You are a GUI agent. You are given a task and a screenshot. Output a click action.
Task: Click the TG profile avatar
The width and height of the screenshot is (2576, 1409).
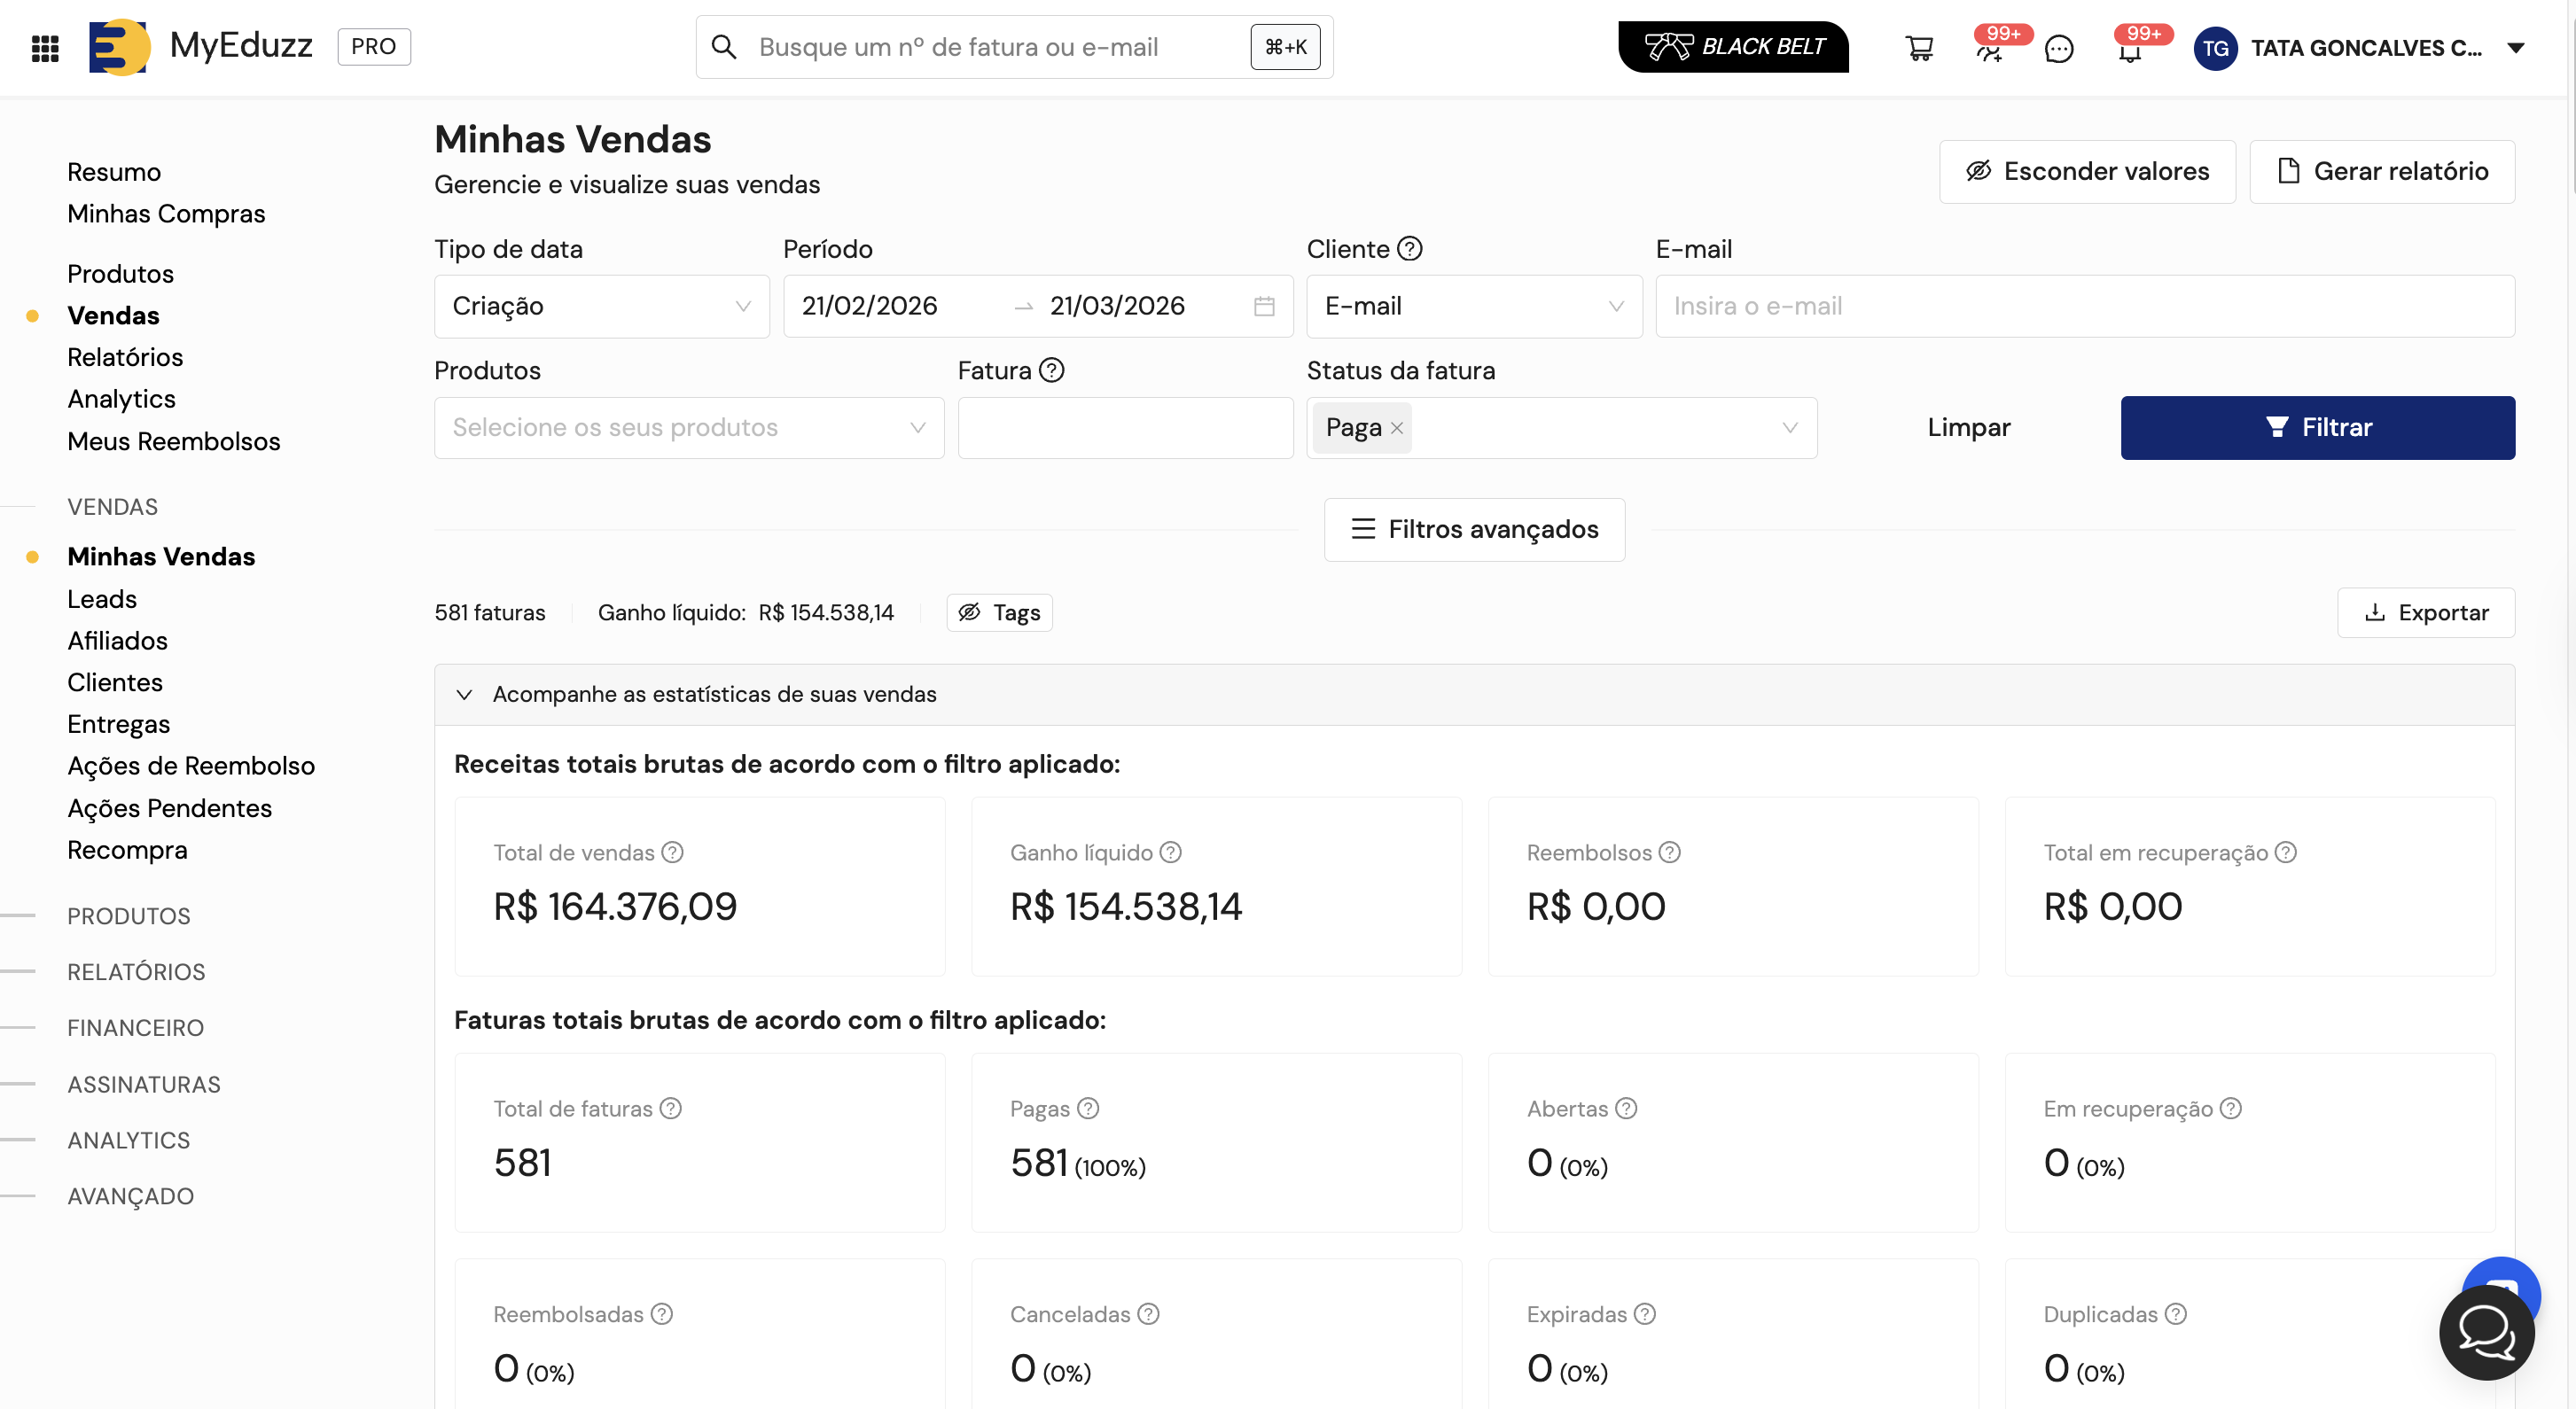coord(2215,48)
